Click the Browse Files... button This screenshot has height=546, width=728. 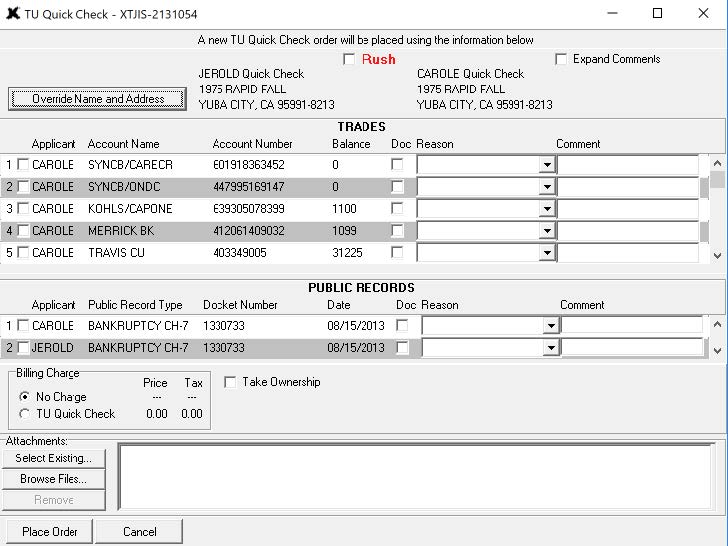(x=54, y=479)
